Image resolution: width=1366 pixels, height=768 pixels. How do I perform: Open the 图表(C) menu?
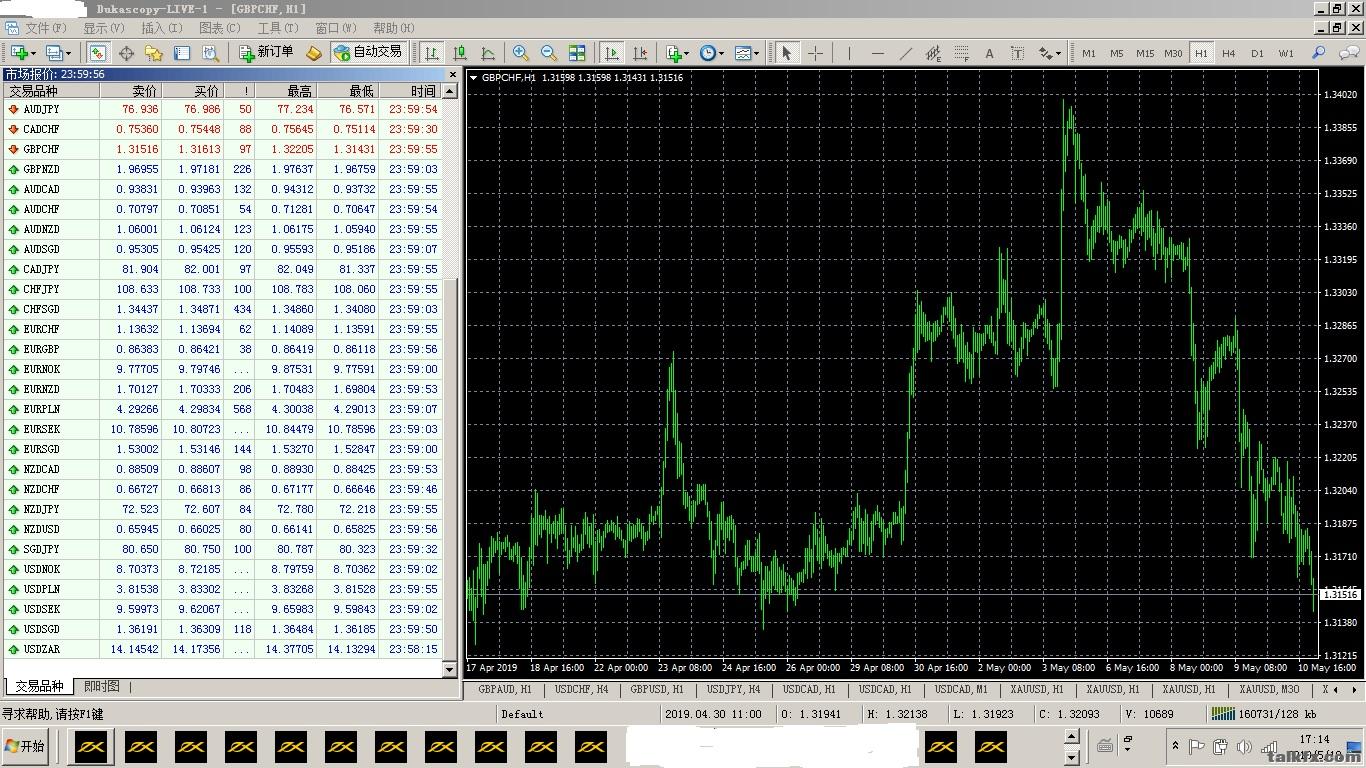pyautogui.click(x=219, y=28)
